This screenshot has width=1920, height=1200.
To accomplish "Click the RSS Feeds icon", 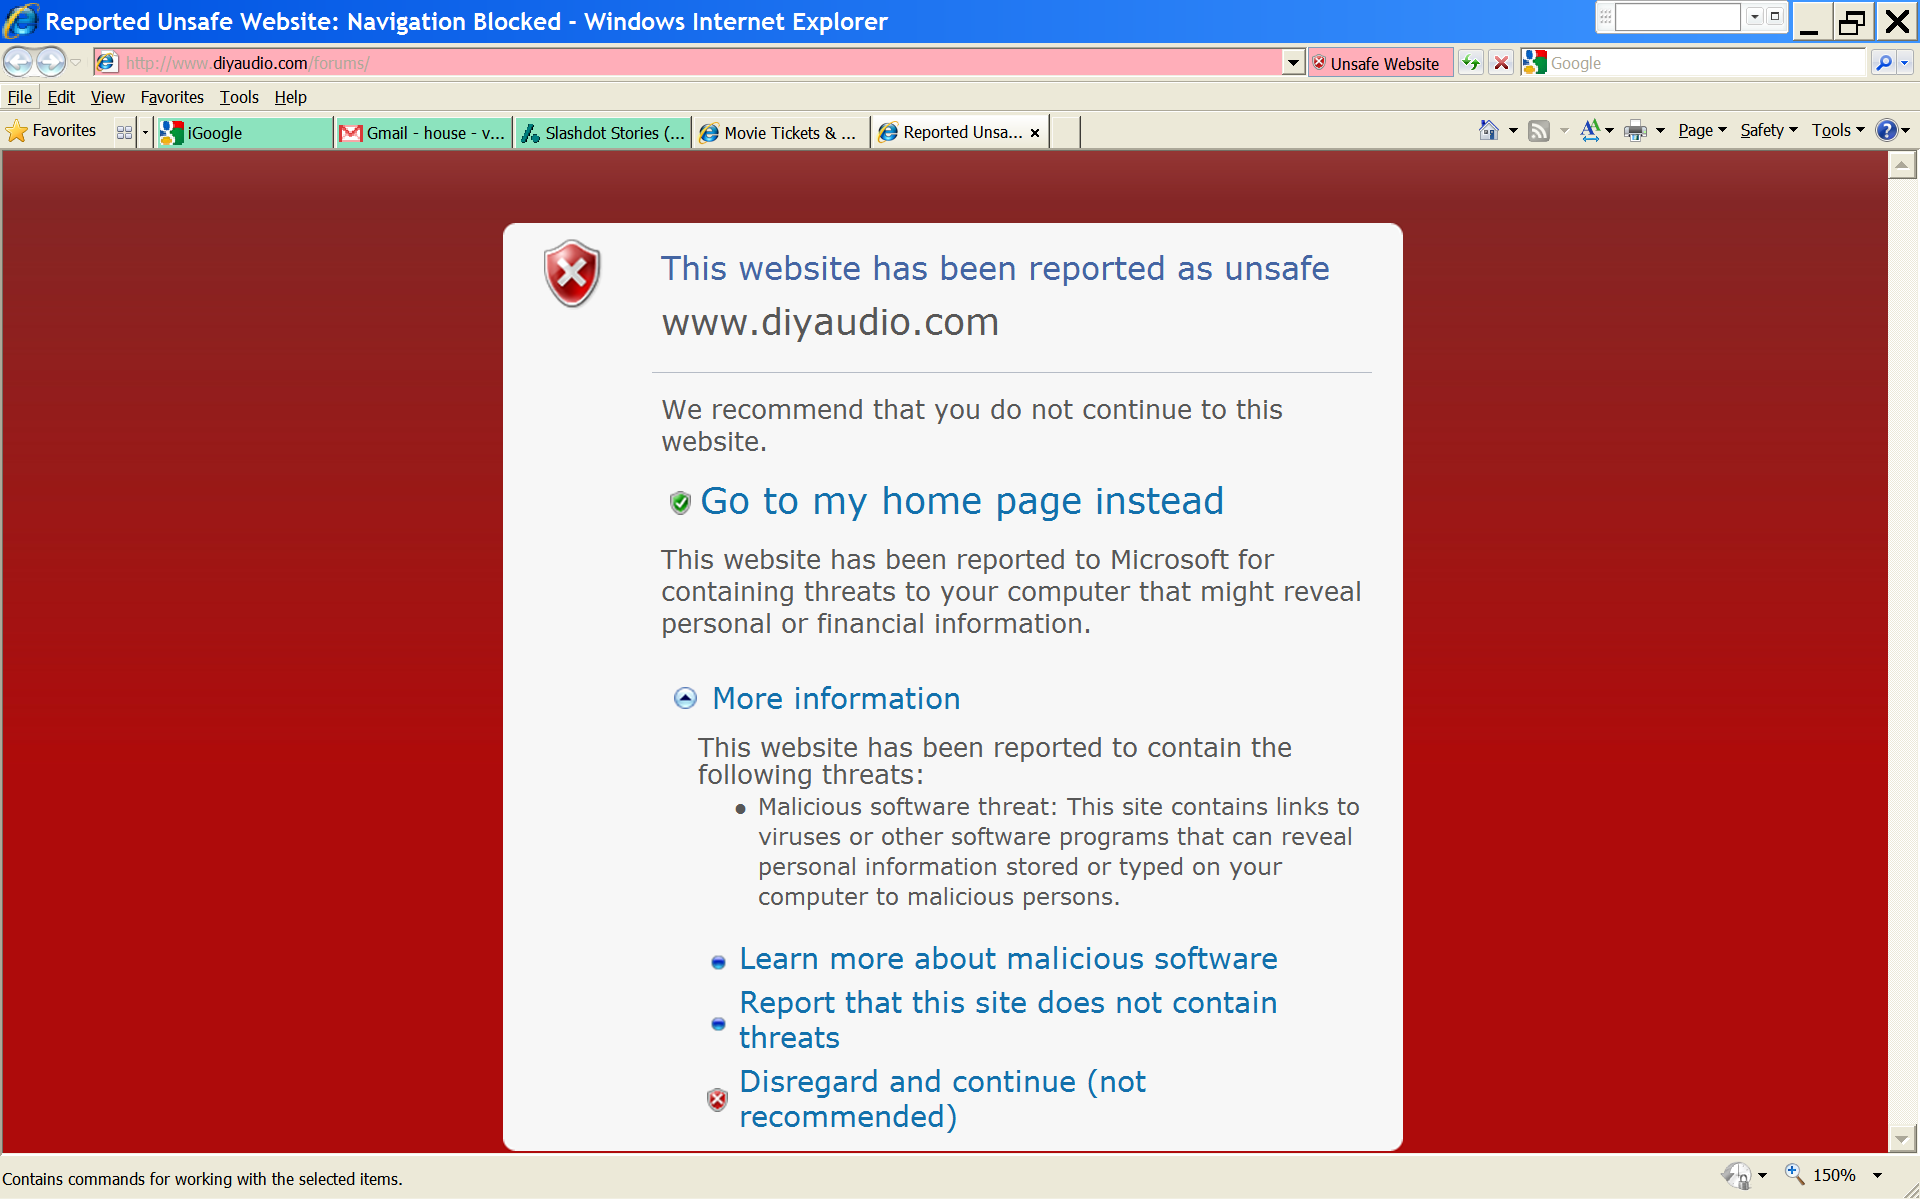I will (1539, 130).
